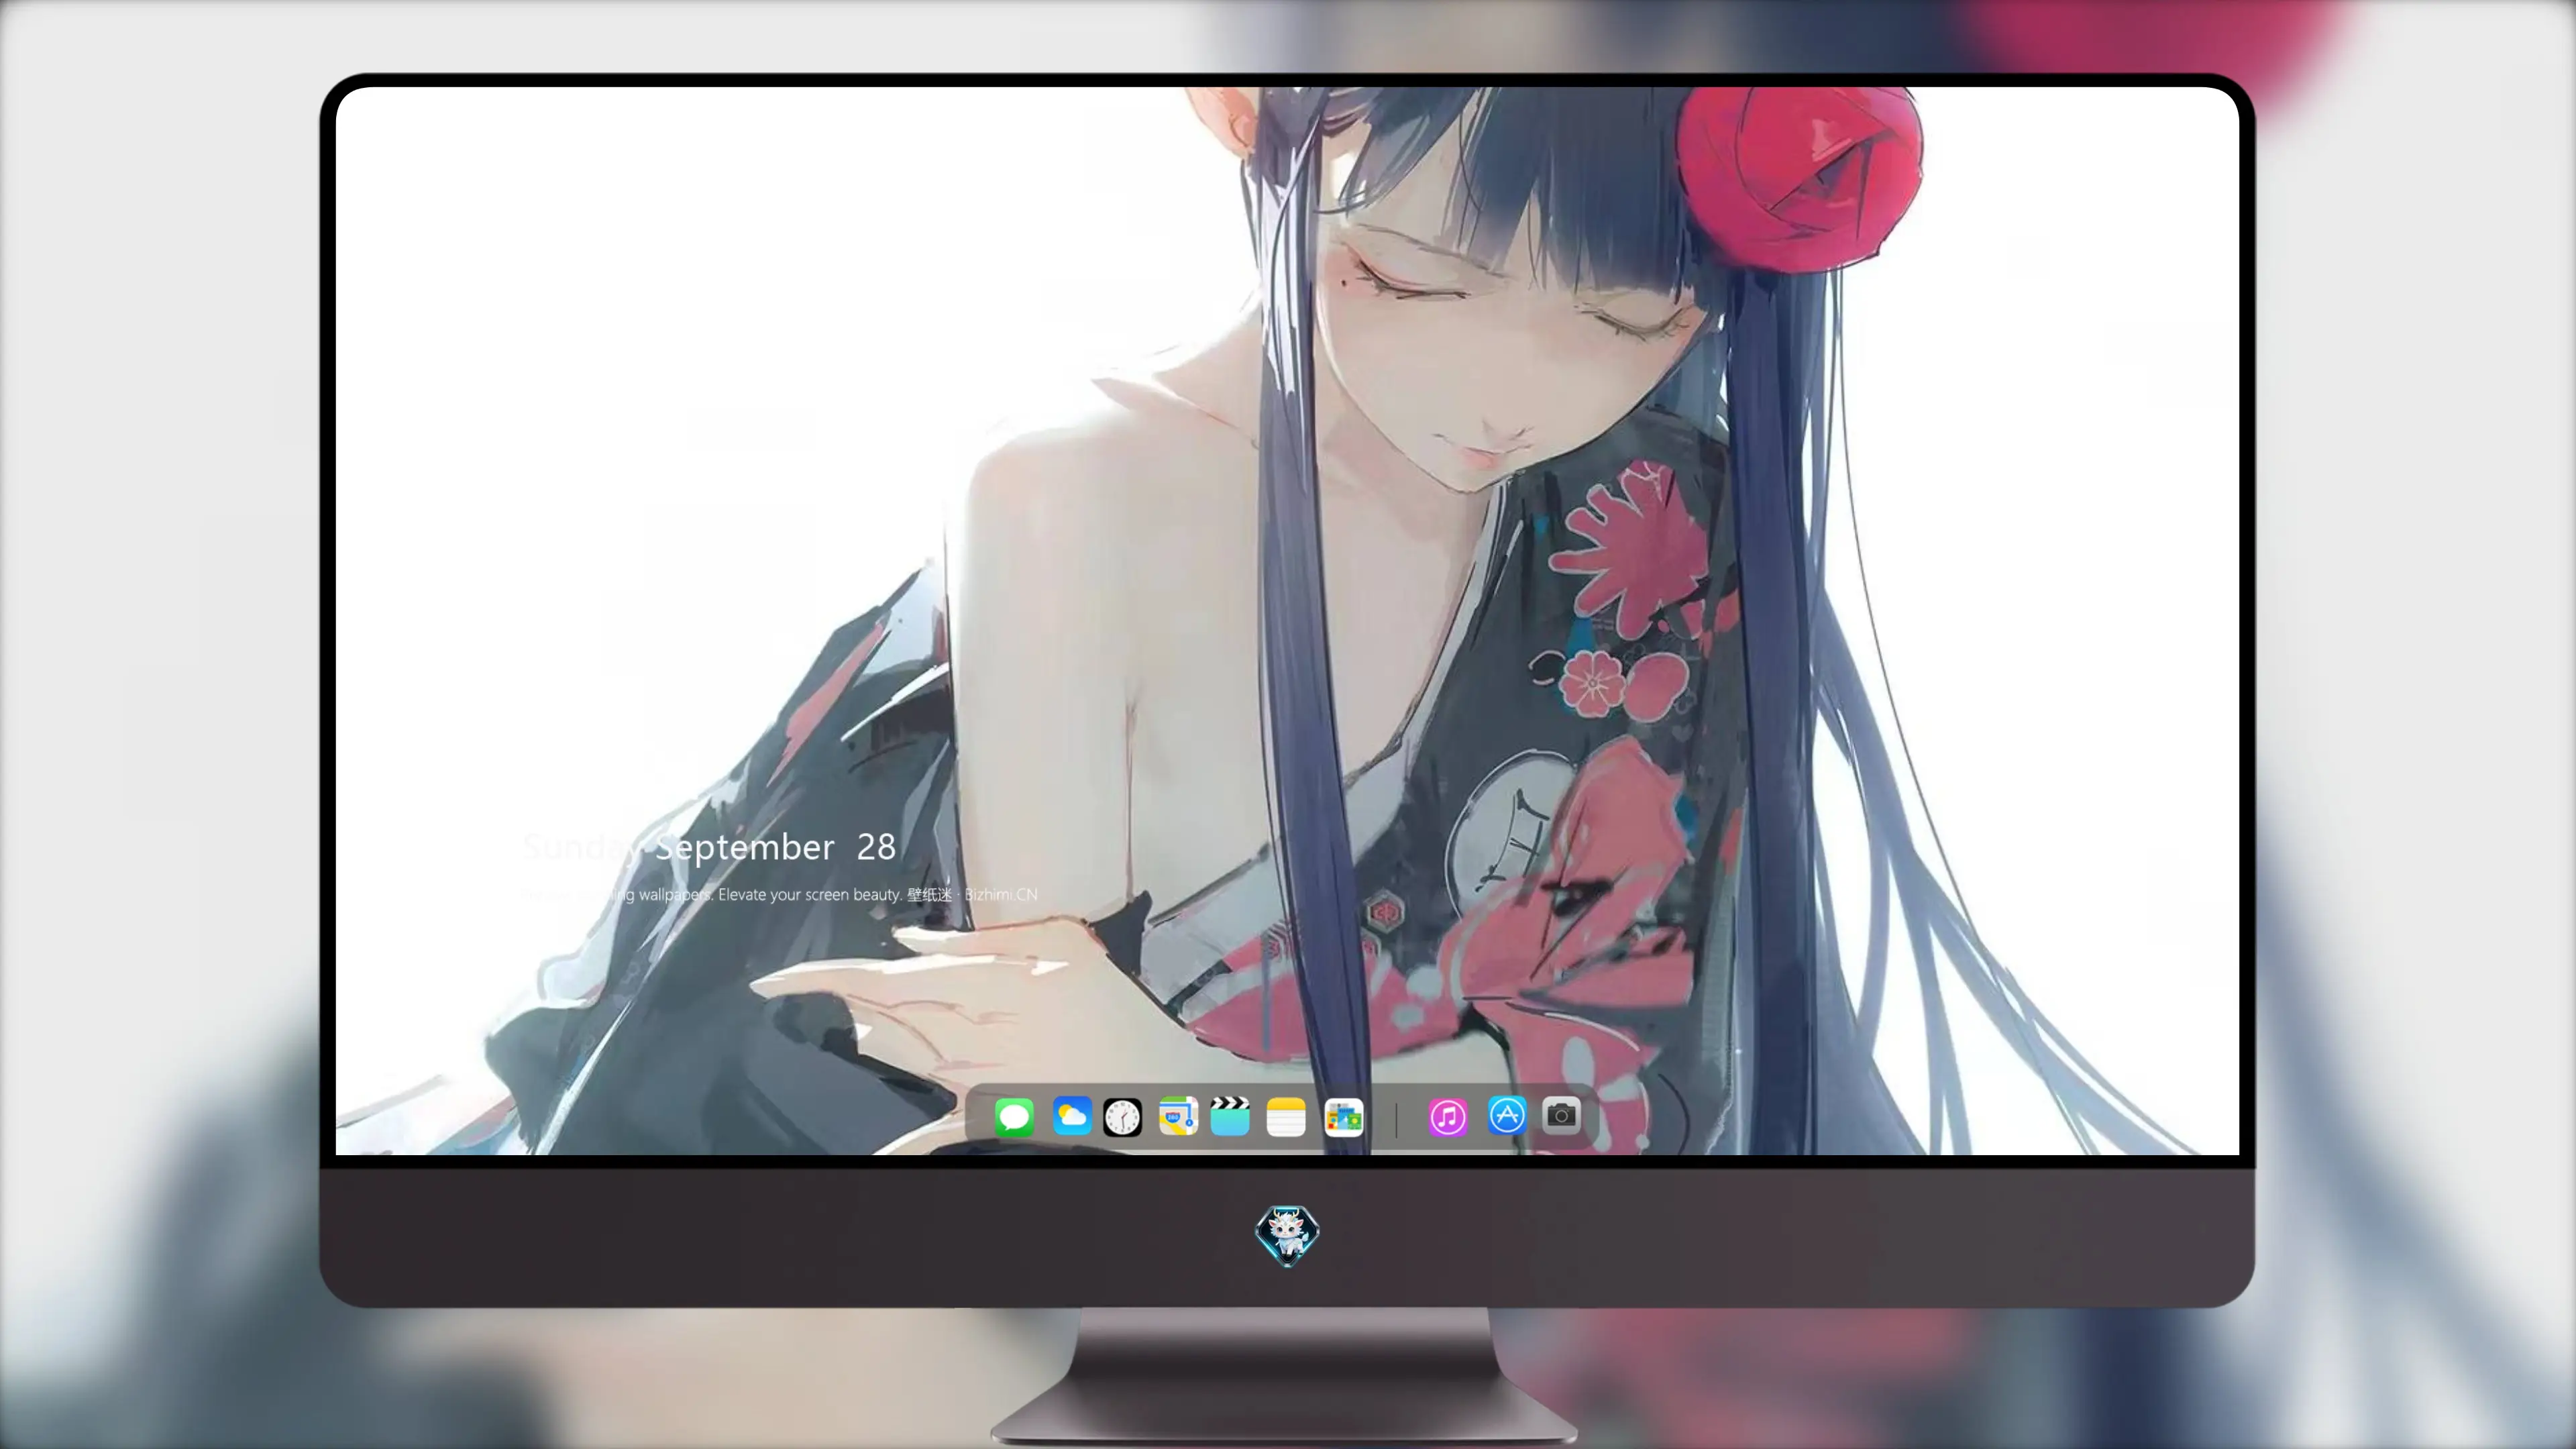Viewport: 2576px width, 1449px height.
Task: Open the yellow Notes app
Action: tap(1286, 1117)
